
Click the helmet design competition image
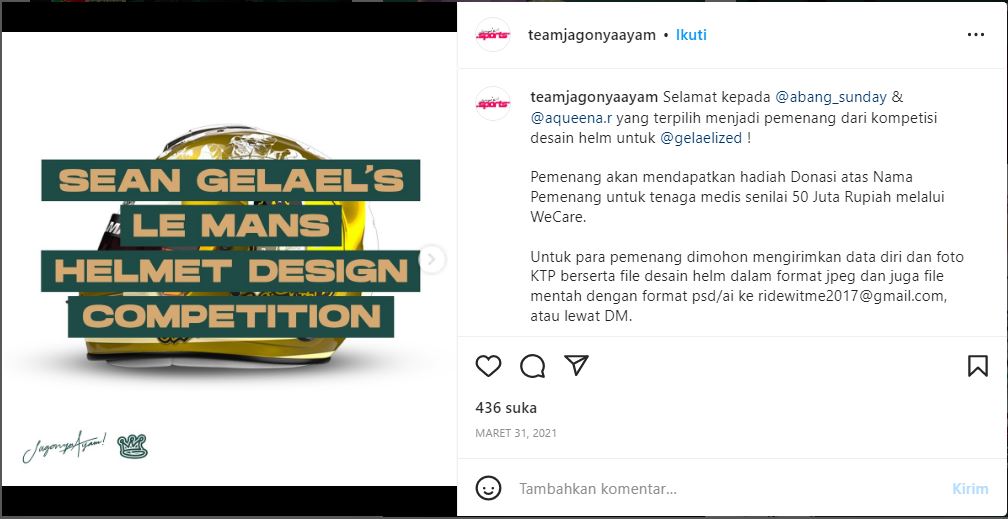(230, 259)
